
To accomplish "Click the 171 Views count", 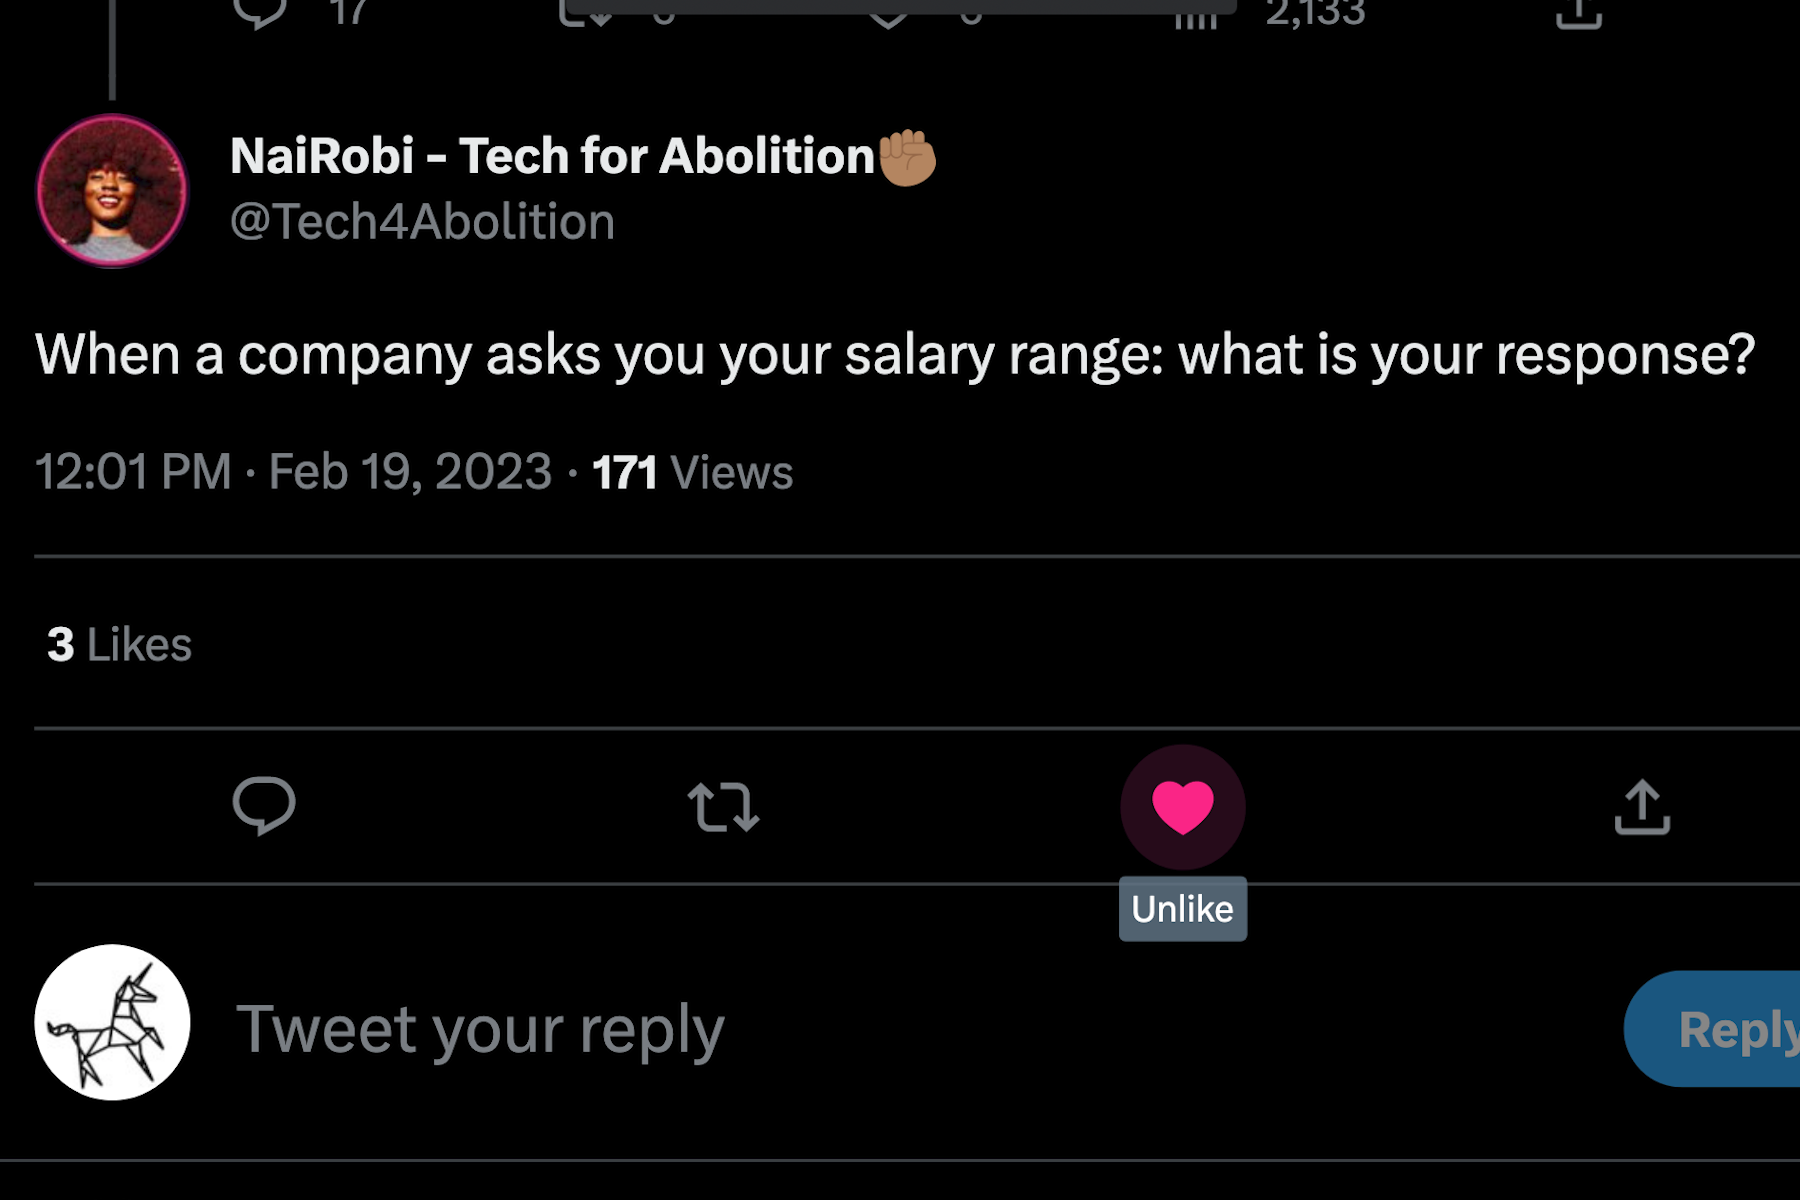I will [x=692, y=472].
